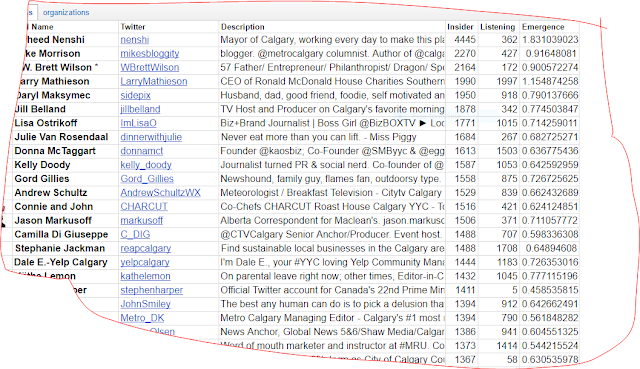Open the nenshi Twitter link
Image resolution: width=640 pixels, height=369 pixels.
(135, 40)
